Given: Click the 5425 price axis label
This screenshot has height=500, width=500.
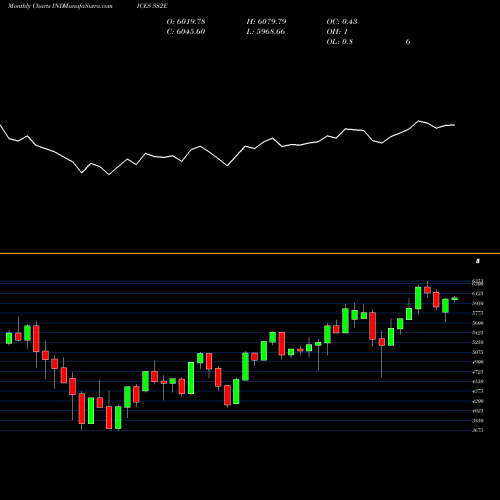Looking at the screenshot, I should tap(478, 333).
